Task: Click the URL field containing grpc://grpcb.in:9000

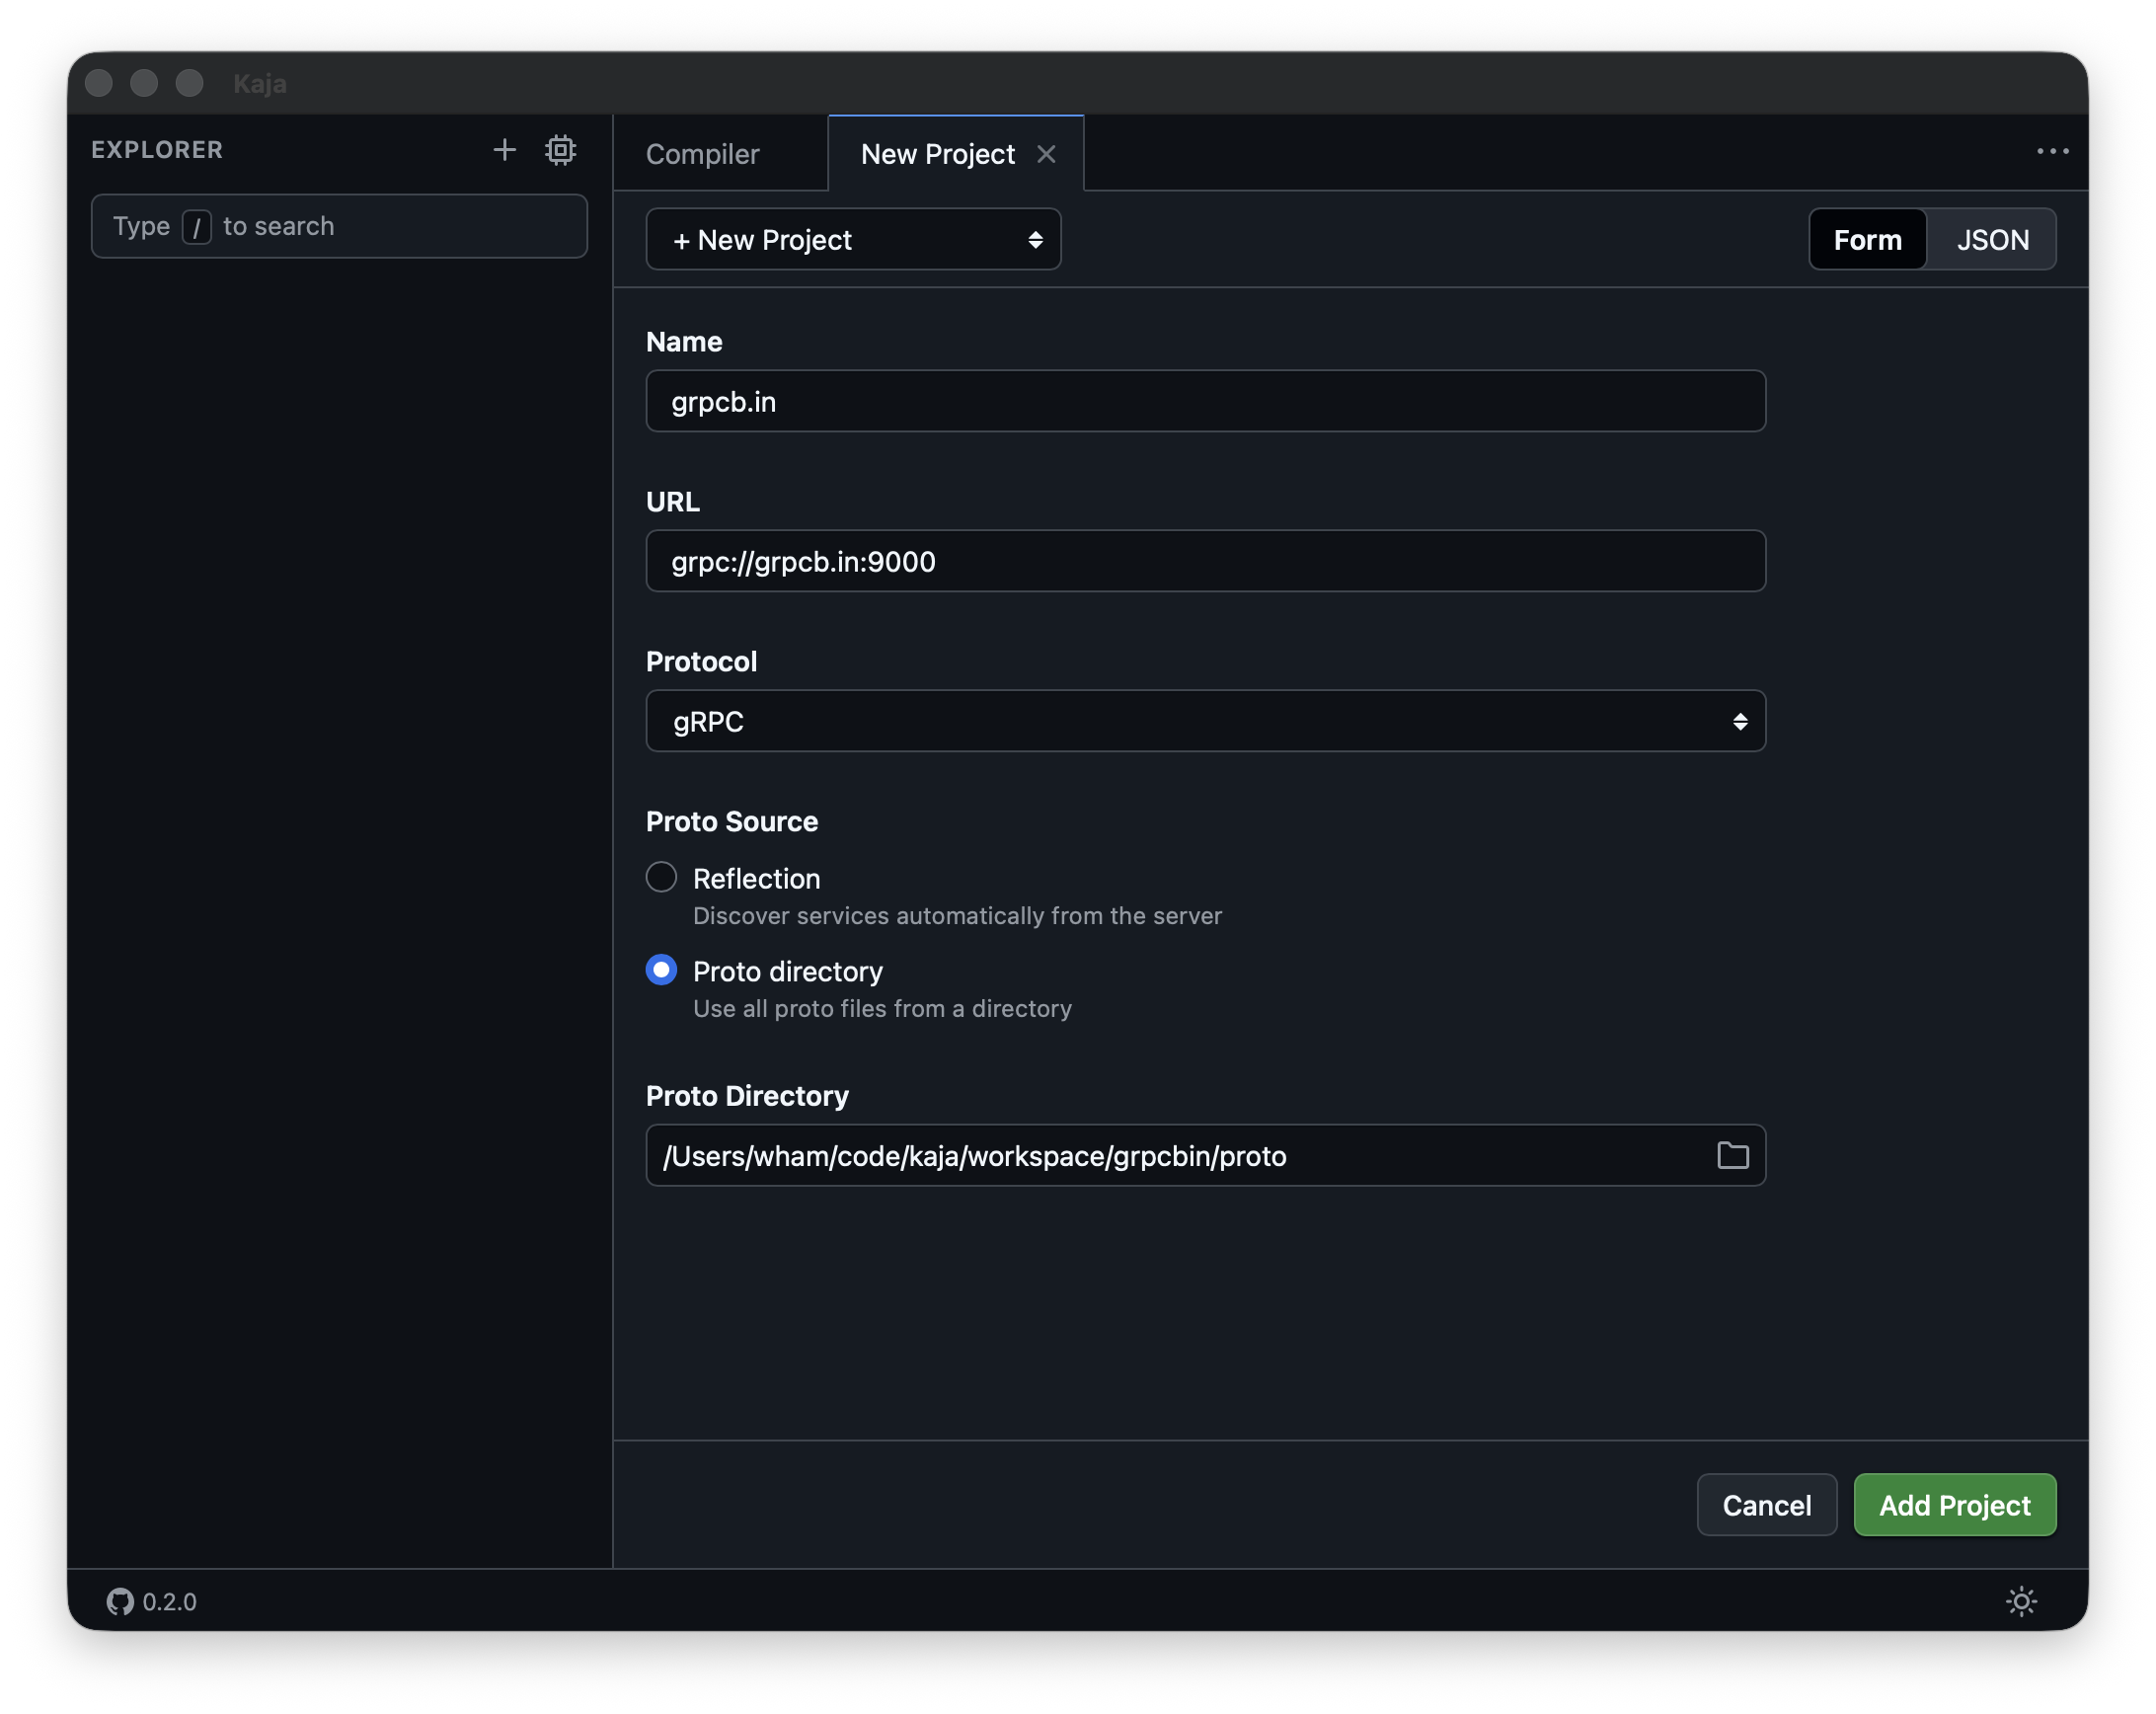Action: pyautogui.click(x=1205, y=561)
